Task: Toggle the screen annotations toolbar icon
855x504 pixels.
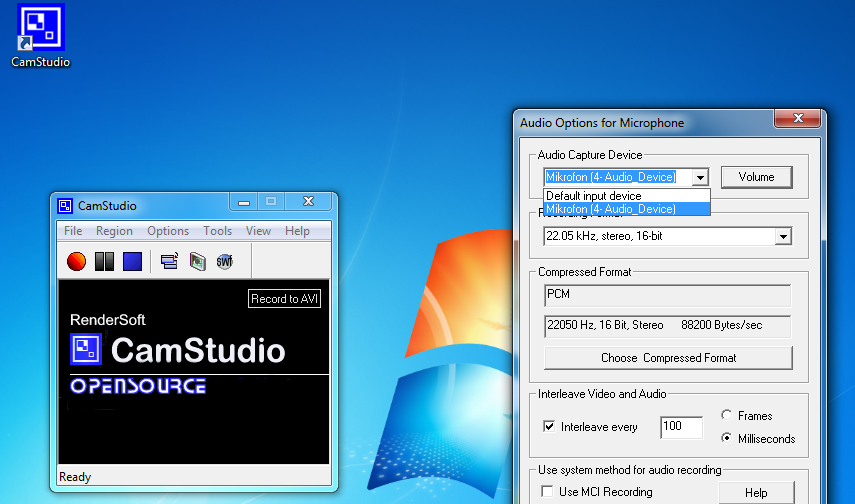Action: (170, 261)
